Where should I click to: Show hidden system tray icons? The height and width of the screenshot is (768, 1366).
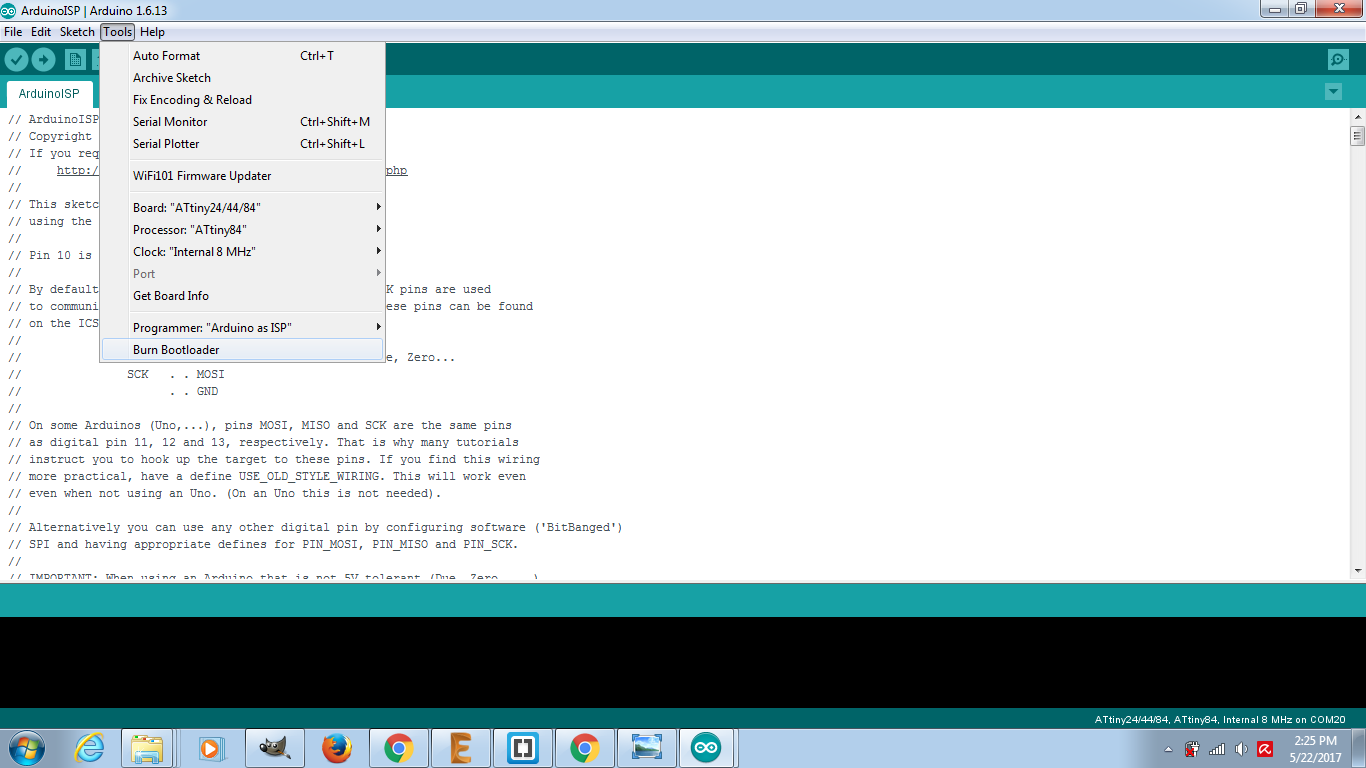(1168, 749)
